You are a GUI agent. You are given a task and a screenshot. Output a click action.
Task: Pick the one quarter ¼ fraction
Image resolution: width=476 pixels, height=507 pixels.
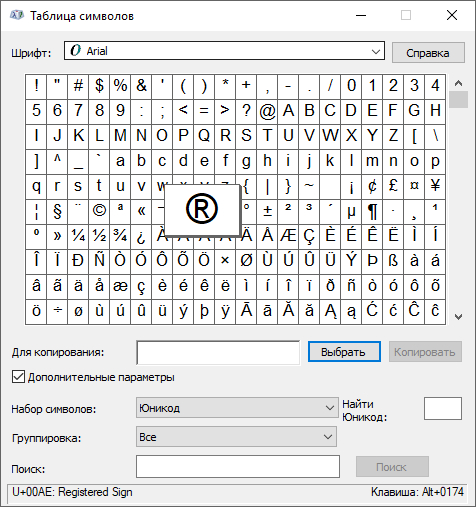click(x=78, y=237)
